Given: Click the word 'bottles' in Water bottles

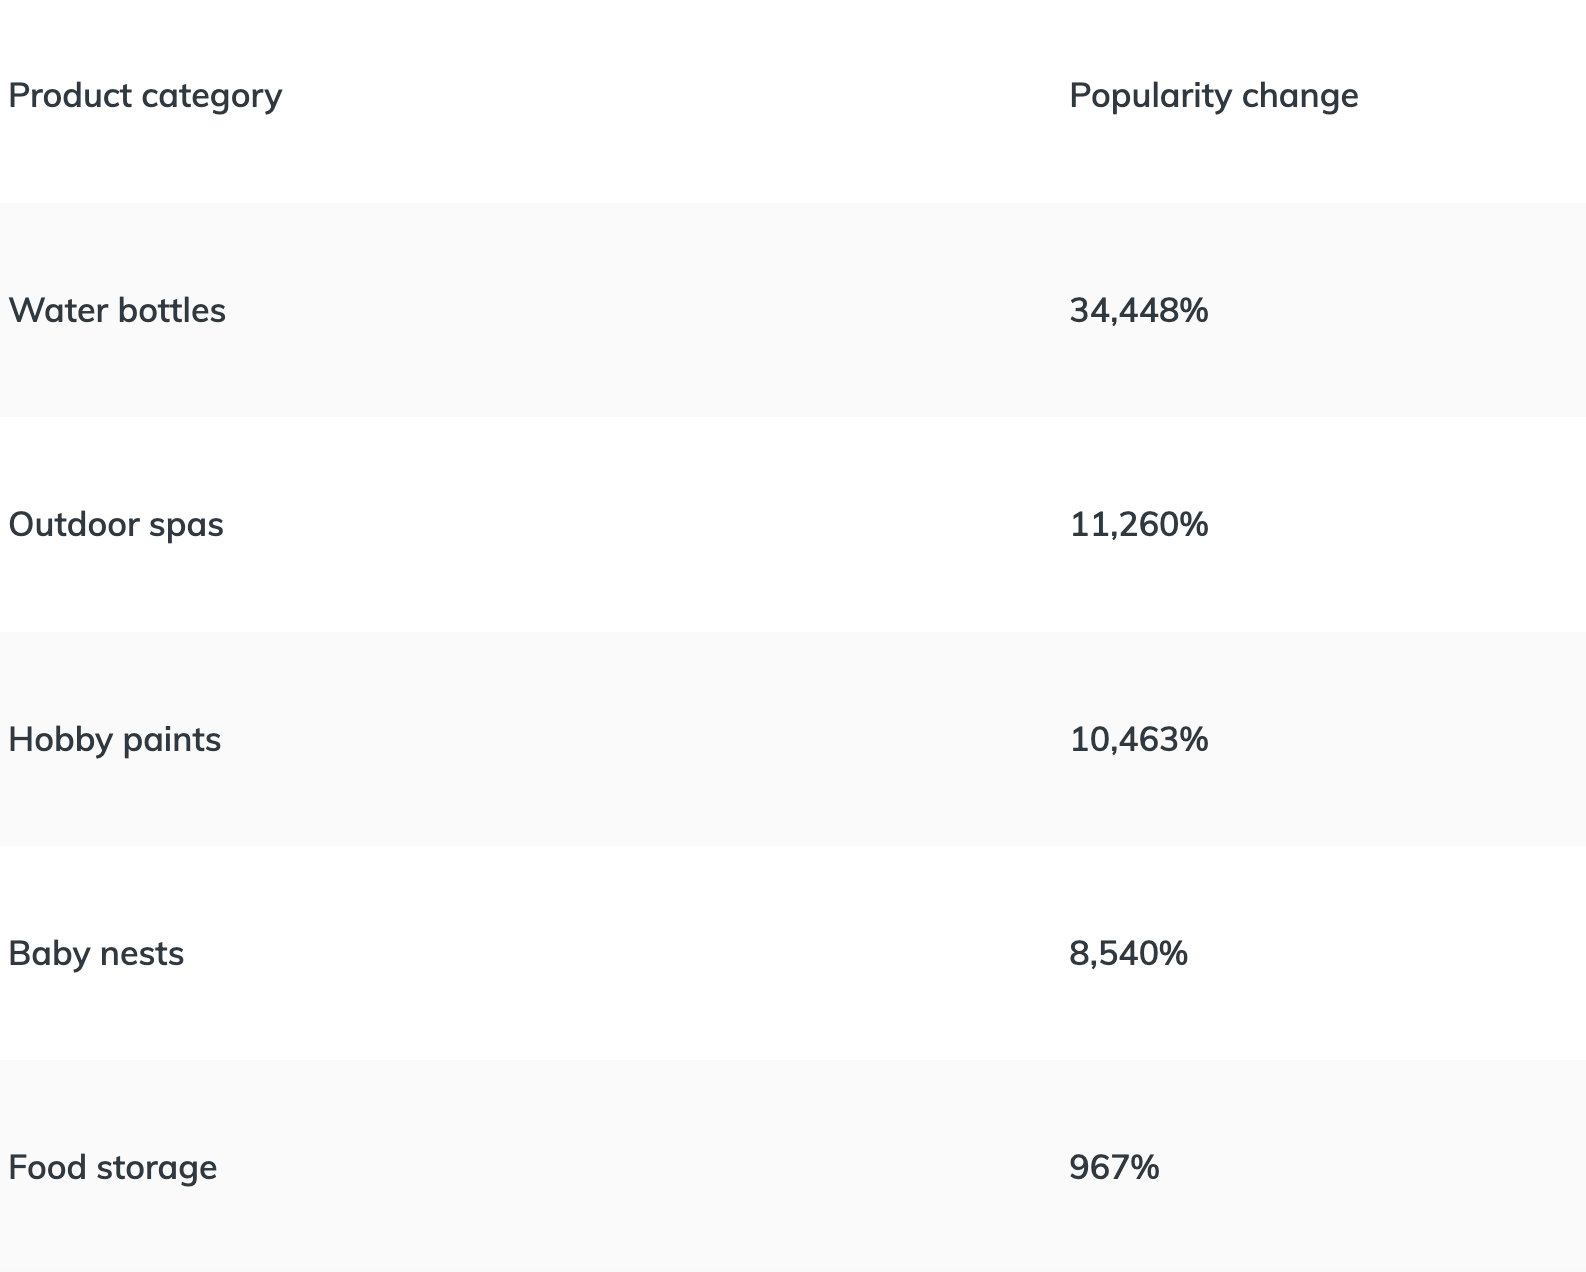Looking at the screenshot, I should [x=172, y=310].
